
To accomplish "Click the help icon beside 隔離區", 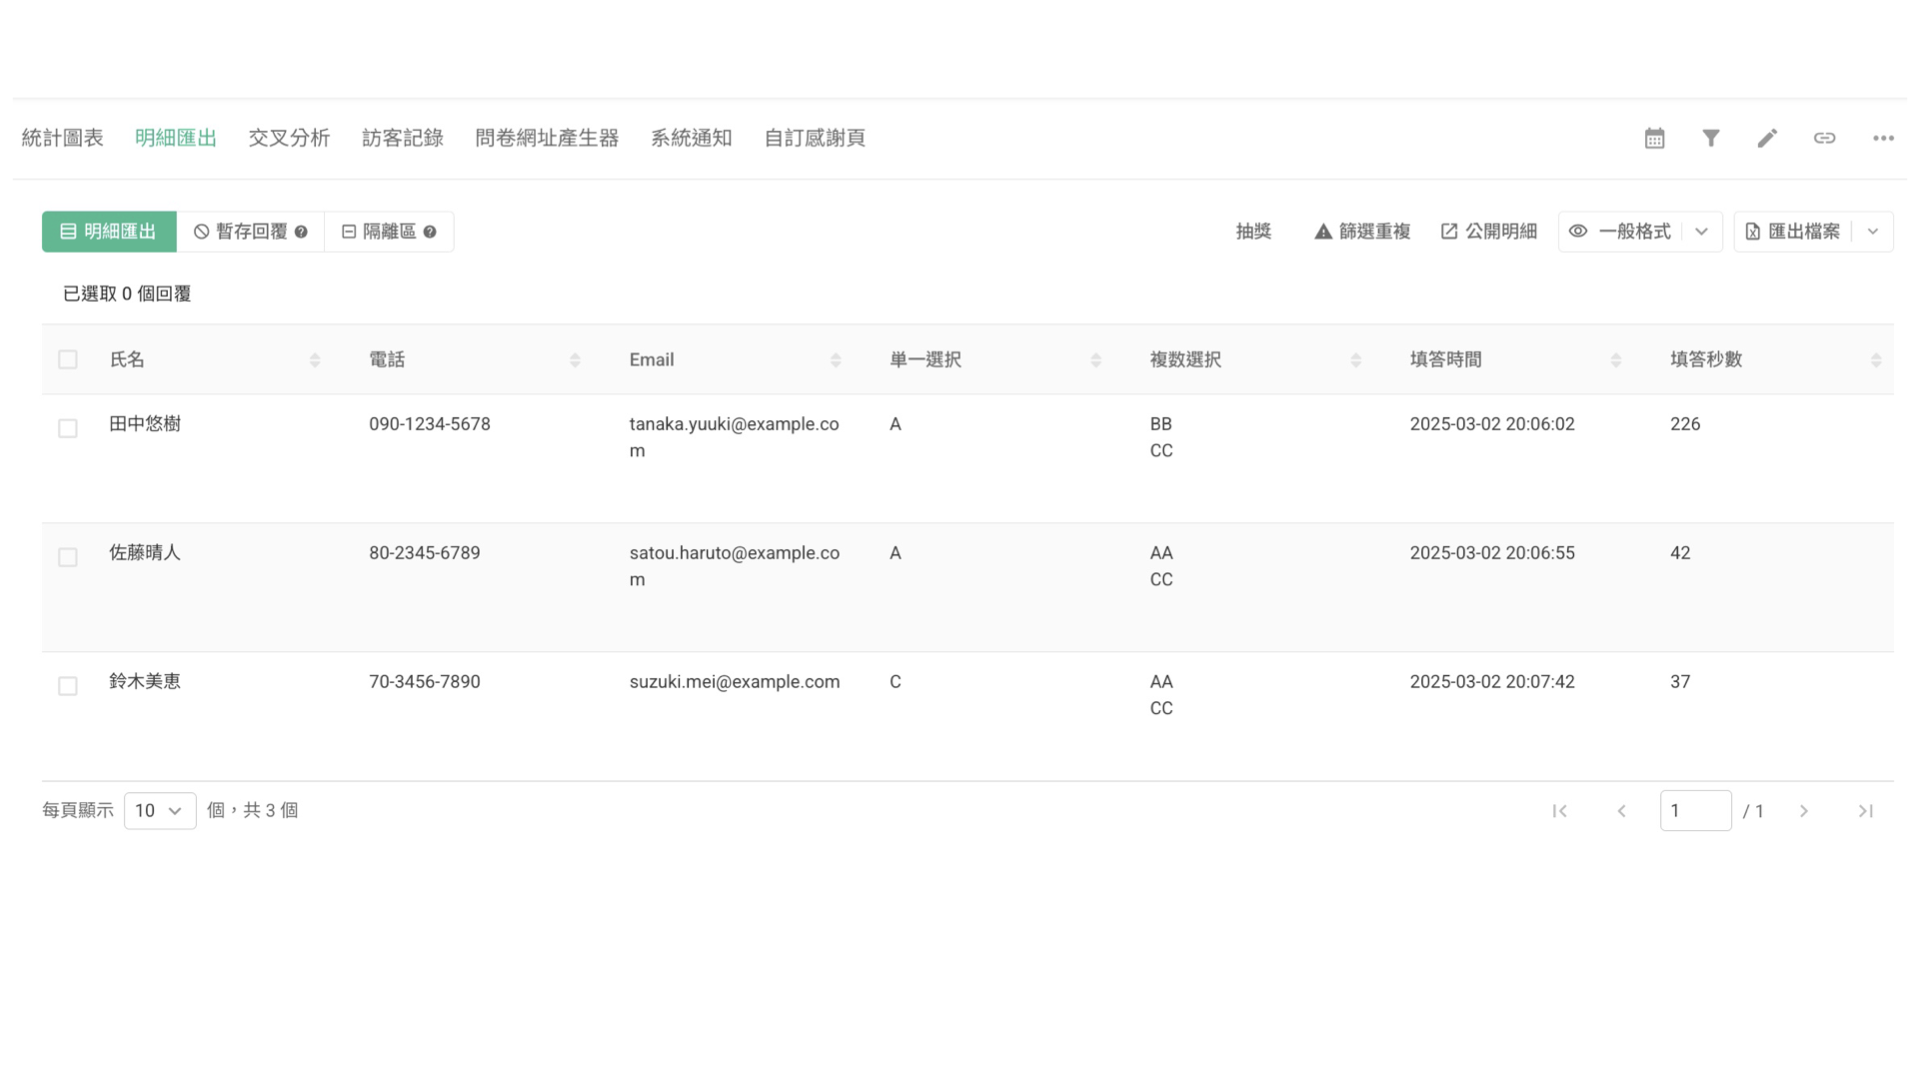I will (x=430, y=232).
